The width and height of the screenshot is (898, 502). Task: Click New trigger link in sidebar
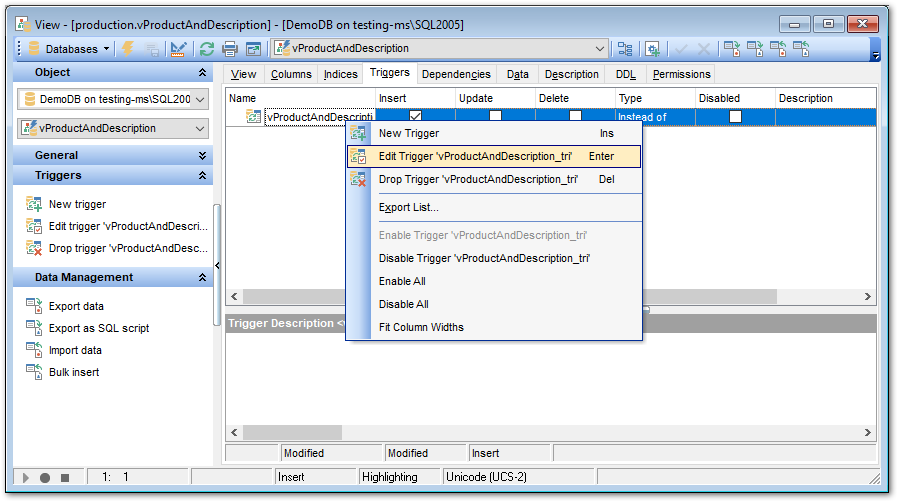77,204
